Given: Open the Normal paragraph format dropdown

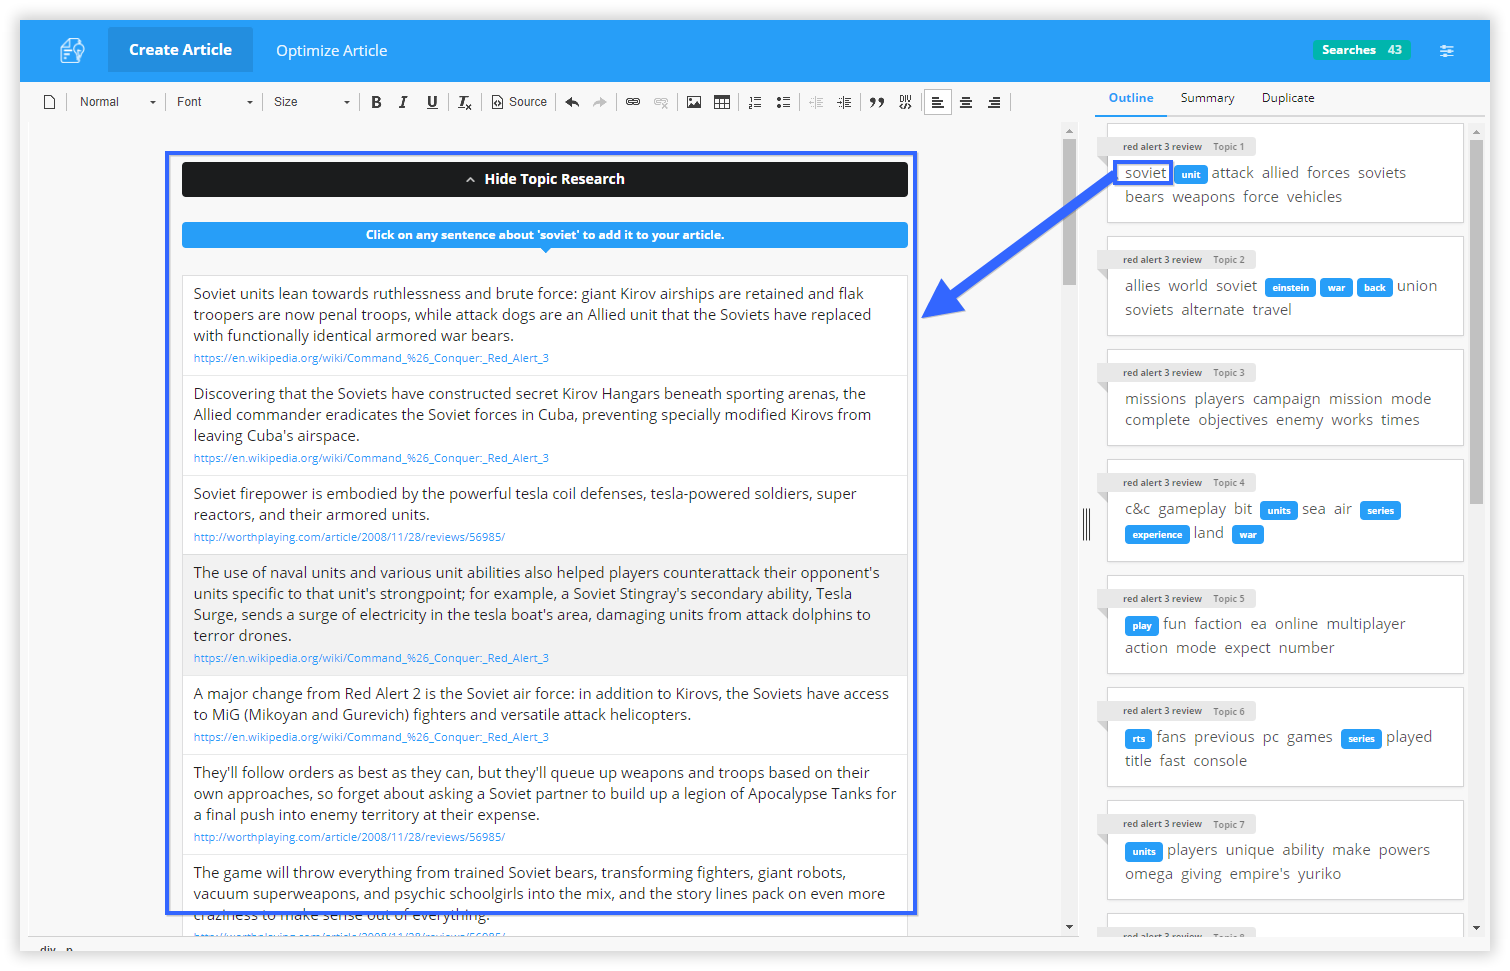Looking at the screenshot, I should (x=117, y=102).
